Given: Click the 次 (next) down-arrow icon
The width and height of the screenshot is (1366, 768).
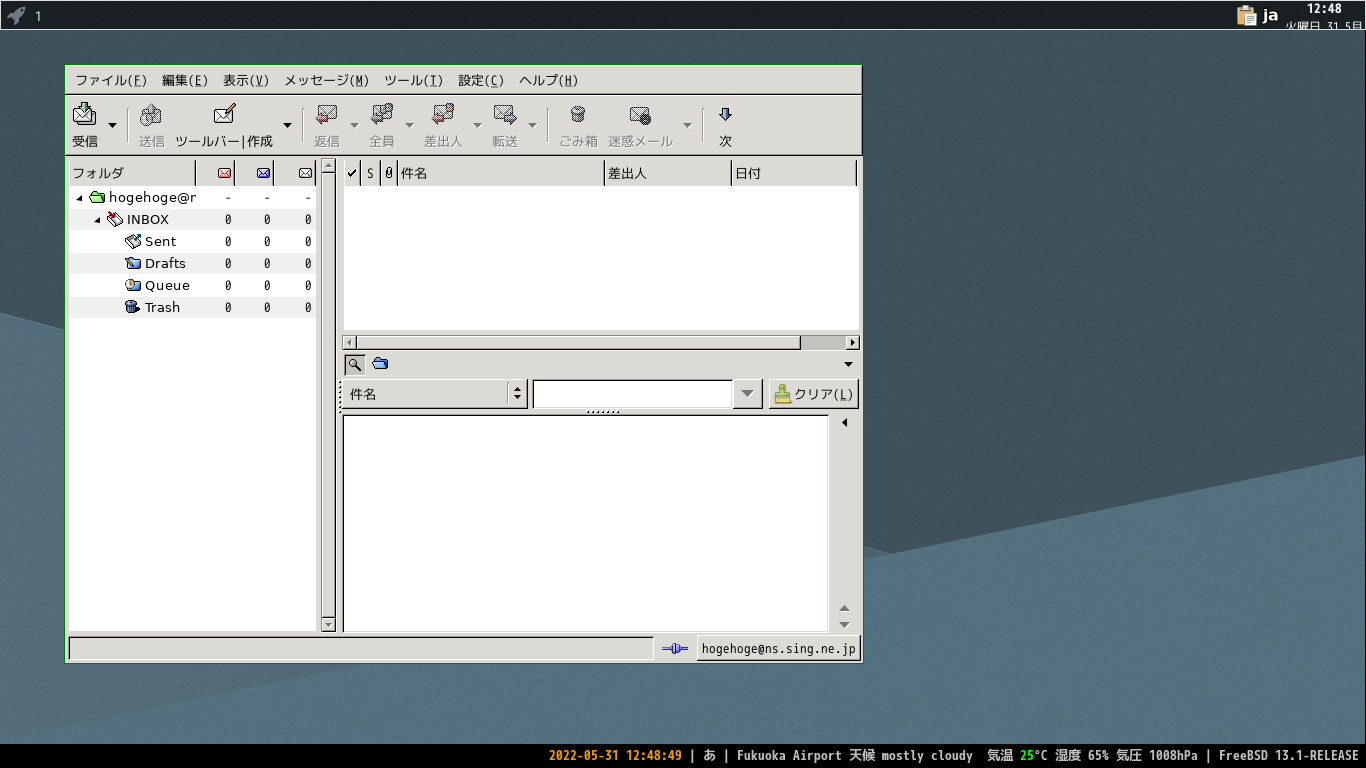Looking at the screenshot, I should (x=726, y=114).
